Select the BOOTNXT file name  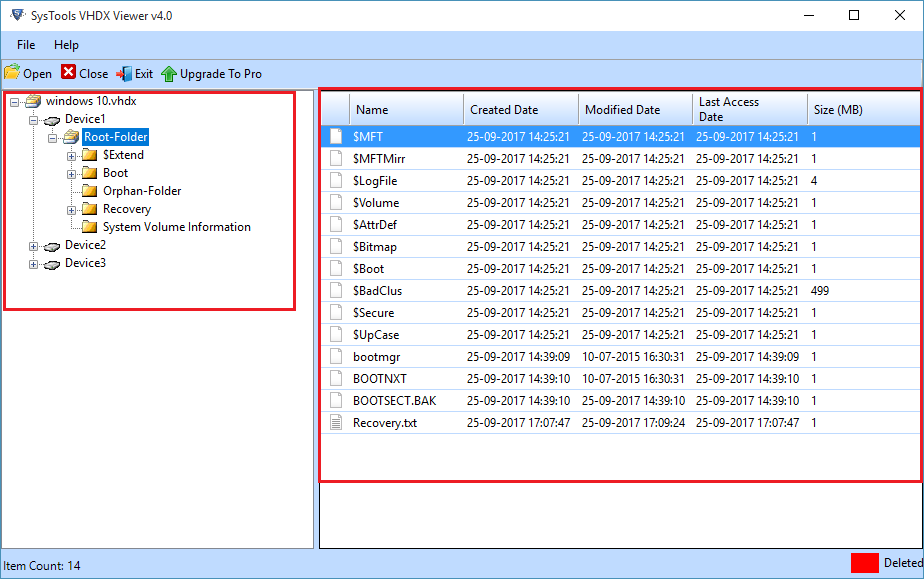point(380,379)
